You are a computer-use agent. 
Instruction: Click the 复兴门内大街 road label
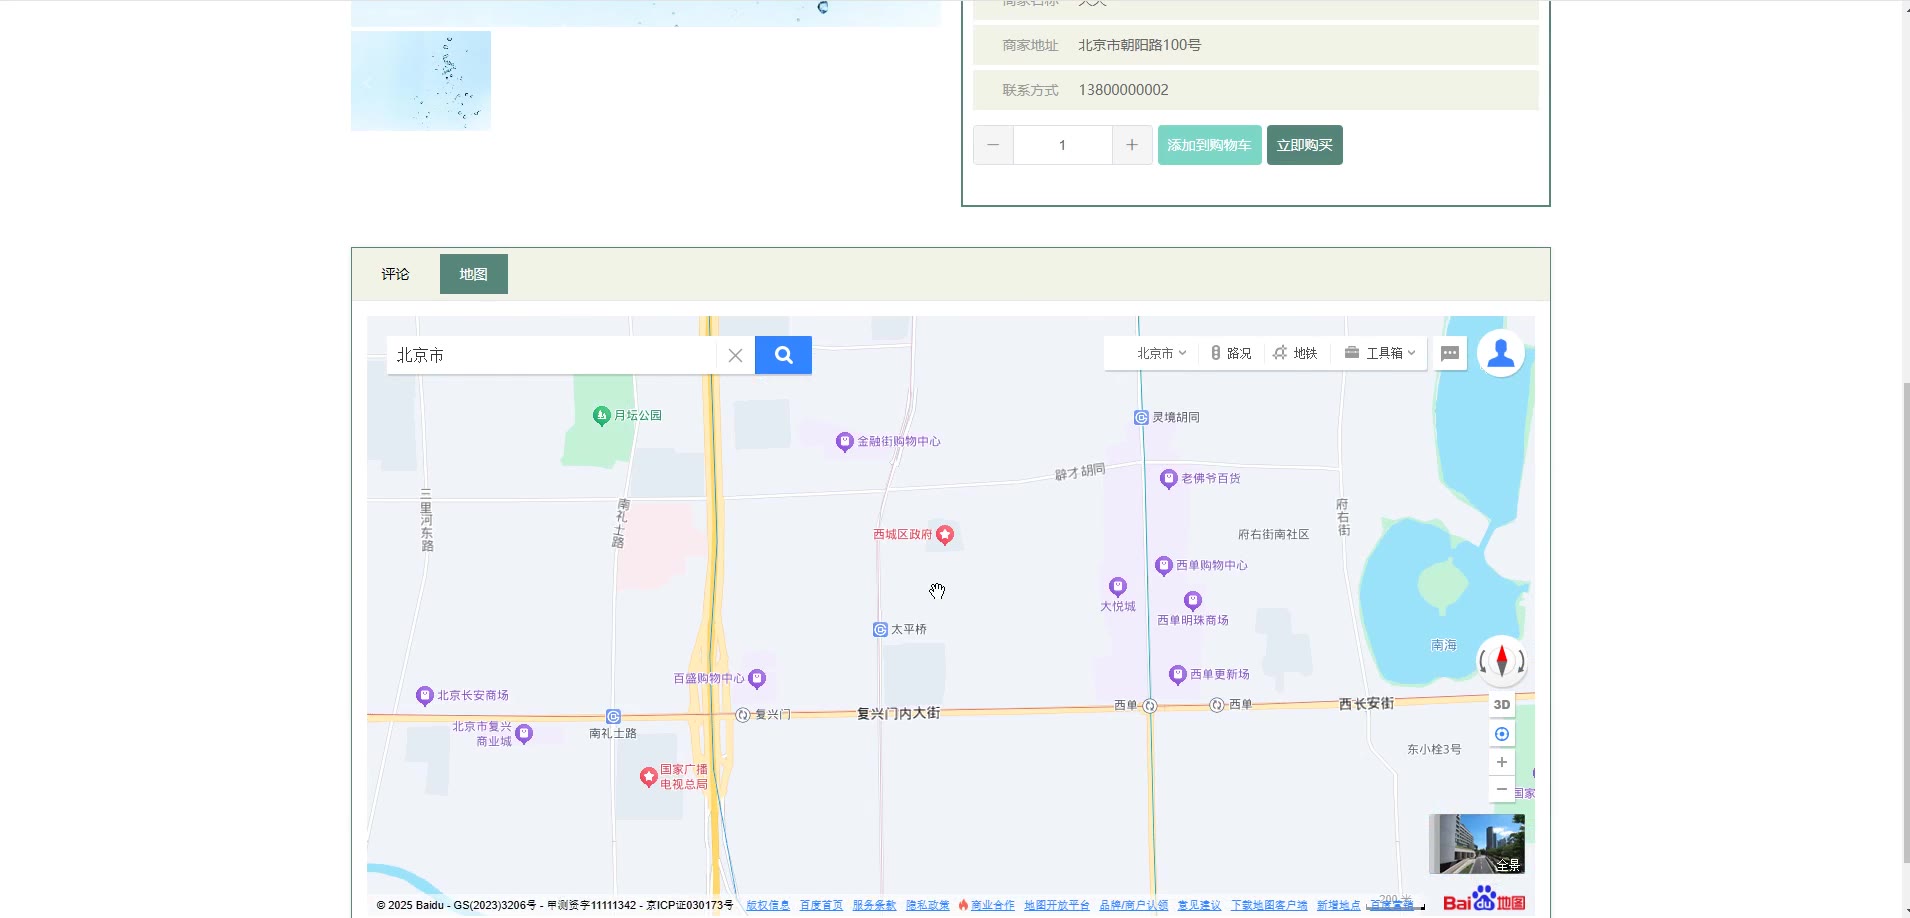[x=898, y=713]
